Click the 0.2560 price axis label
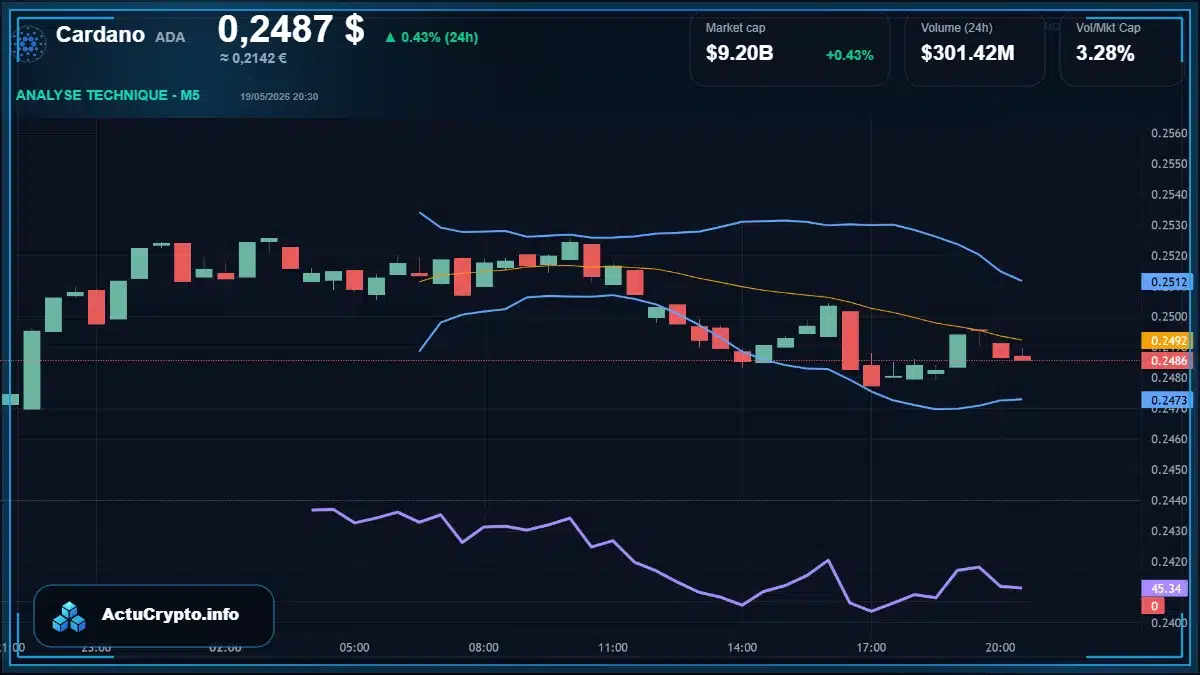Image resolution: width=1200 pixels, height=675 pixels. [x=1168, y=133]
